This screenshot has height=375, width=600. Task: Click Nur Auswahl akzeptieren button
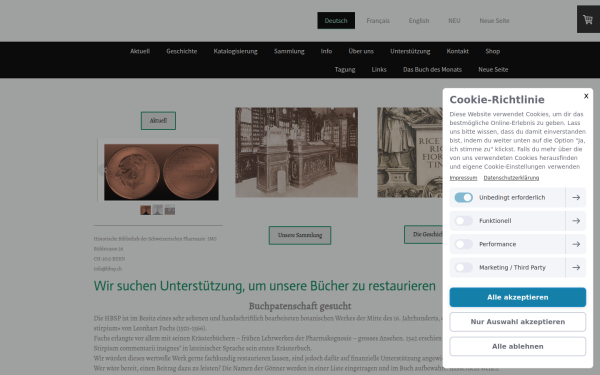pos(517,322)
